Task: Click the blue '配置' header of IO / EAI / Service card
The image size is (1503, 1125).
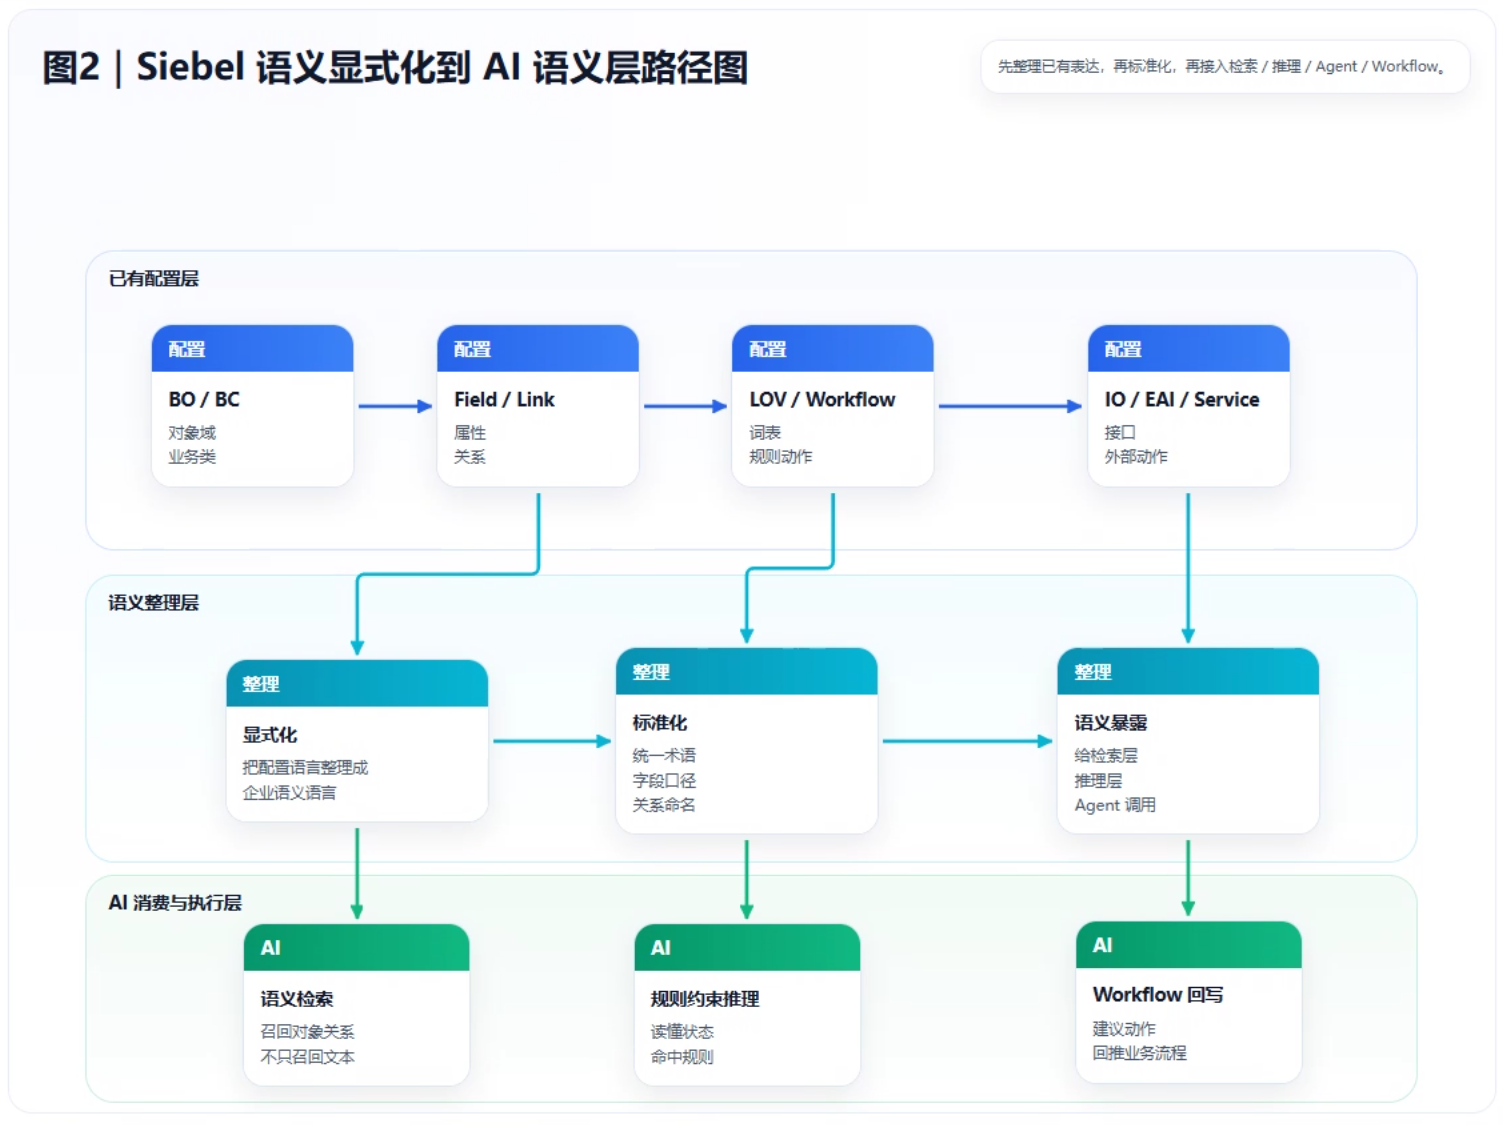Action: [1189, 348]
